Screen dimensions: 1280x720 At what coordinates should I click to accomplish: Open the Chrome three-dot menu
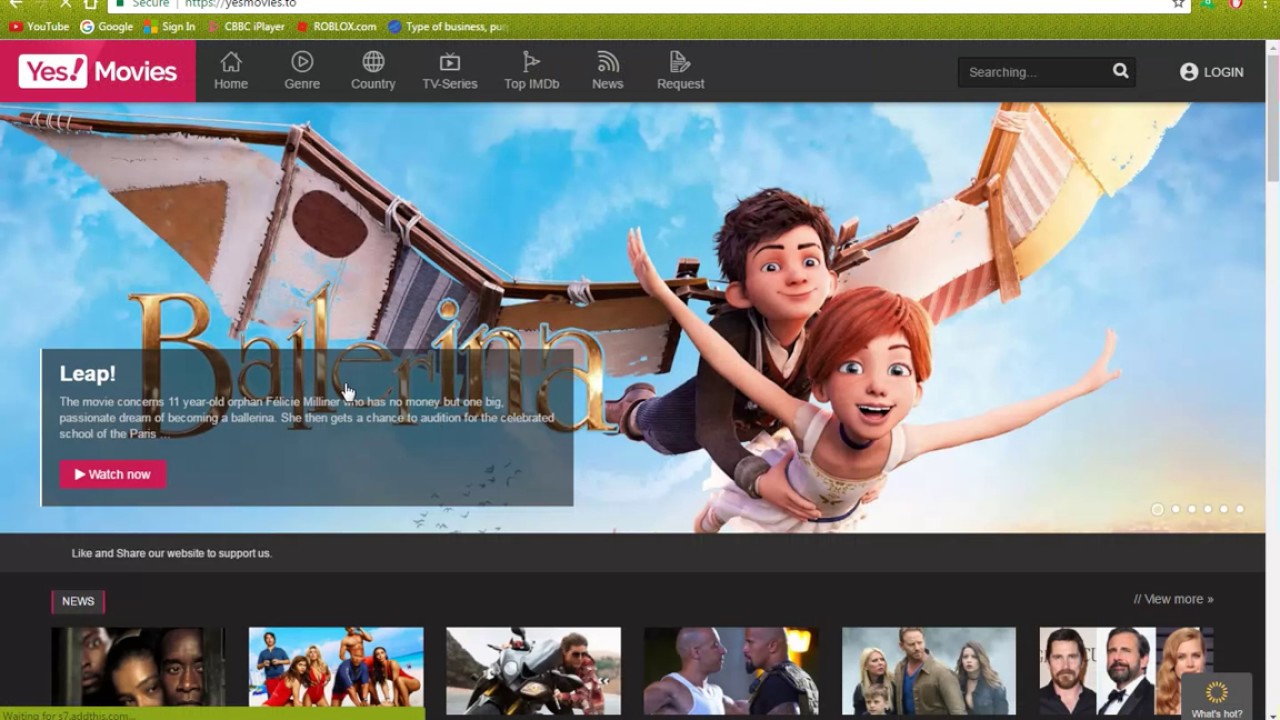click(x=1264, y=4)
